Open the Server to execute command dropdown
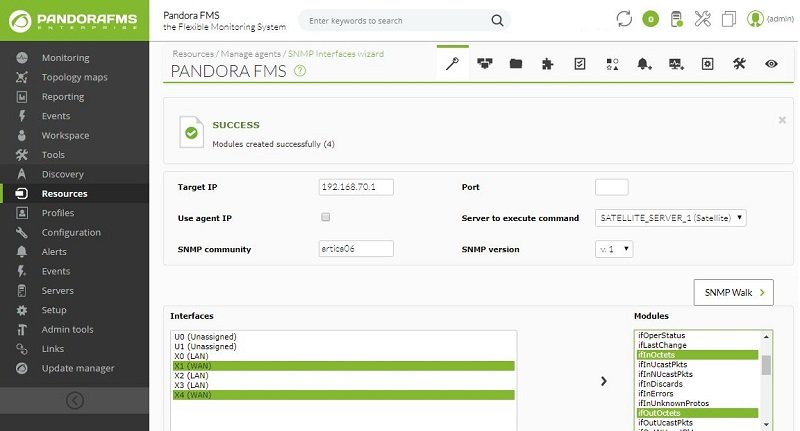 pyautogui.click(x=670, y=218)
